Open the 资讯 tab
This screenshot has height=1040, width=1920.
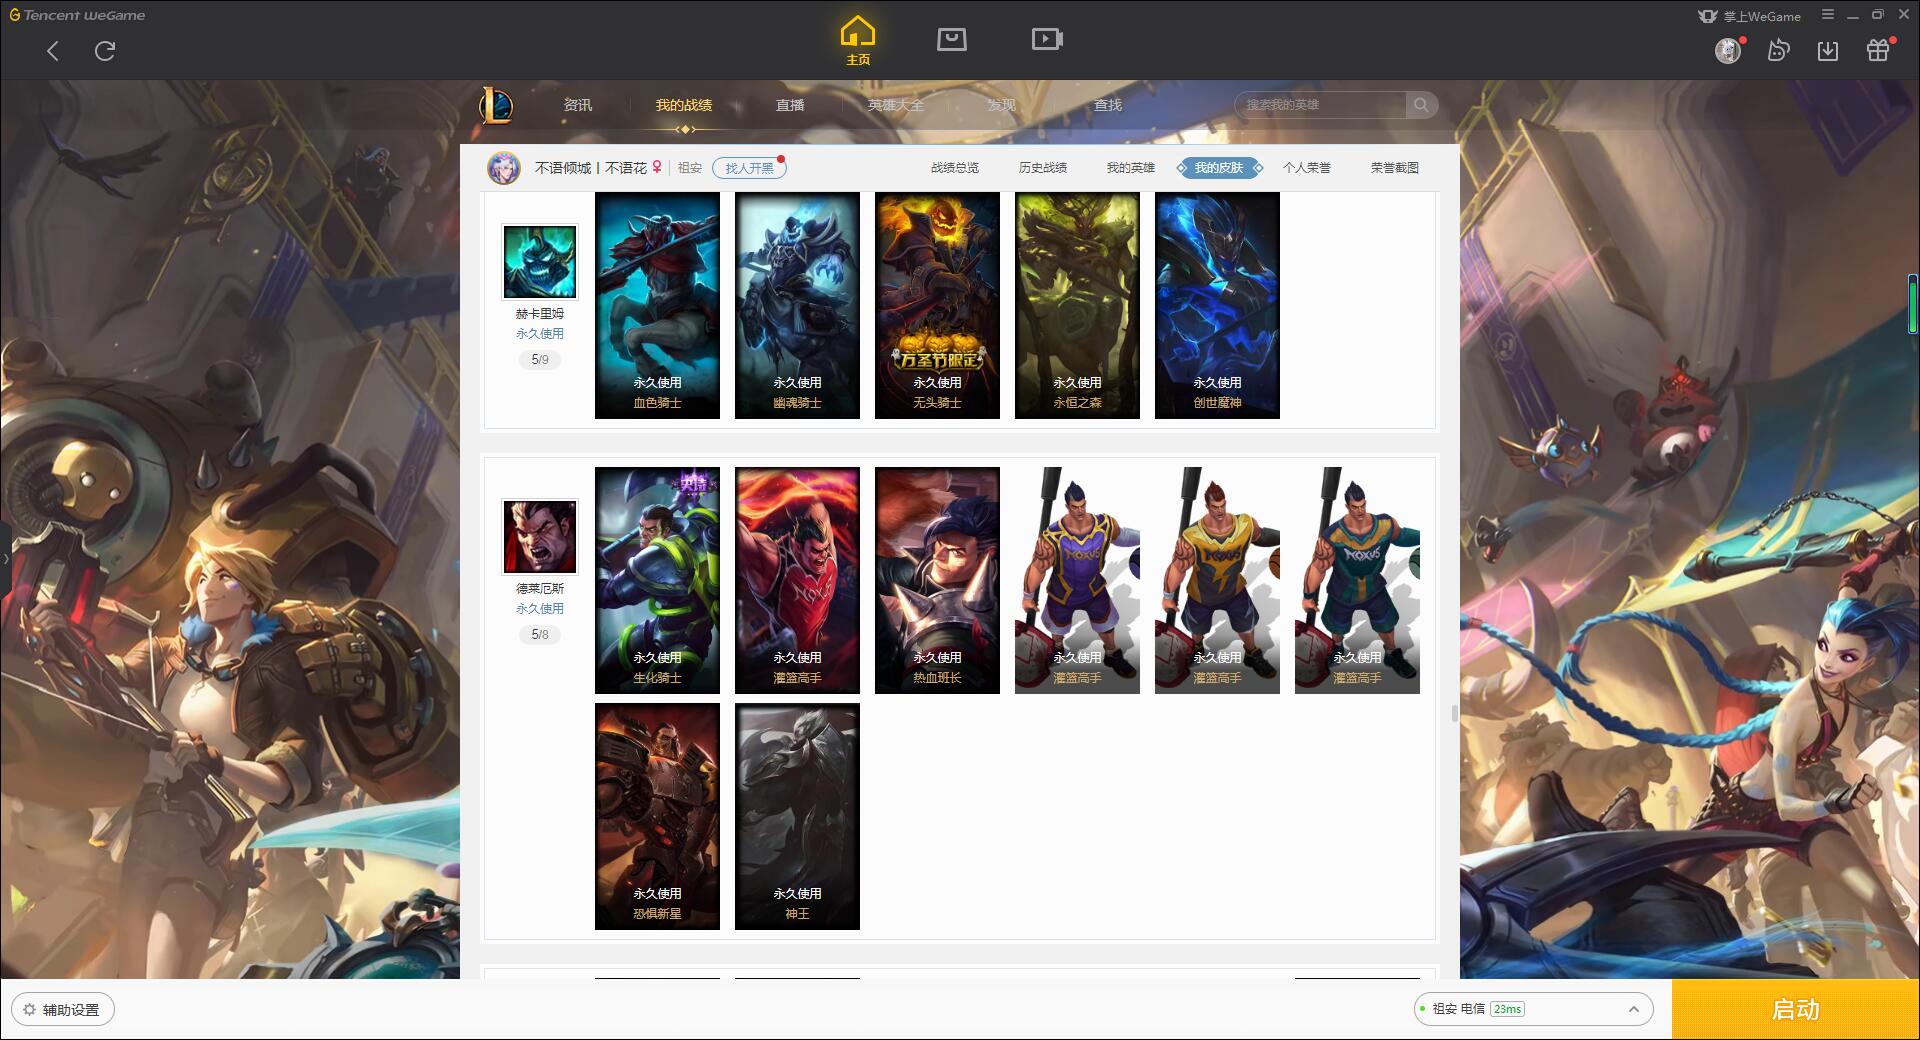click(577, 105)
